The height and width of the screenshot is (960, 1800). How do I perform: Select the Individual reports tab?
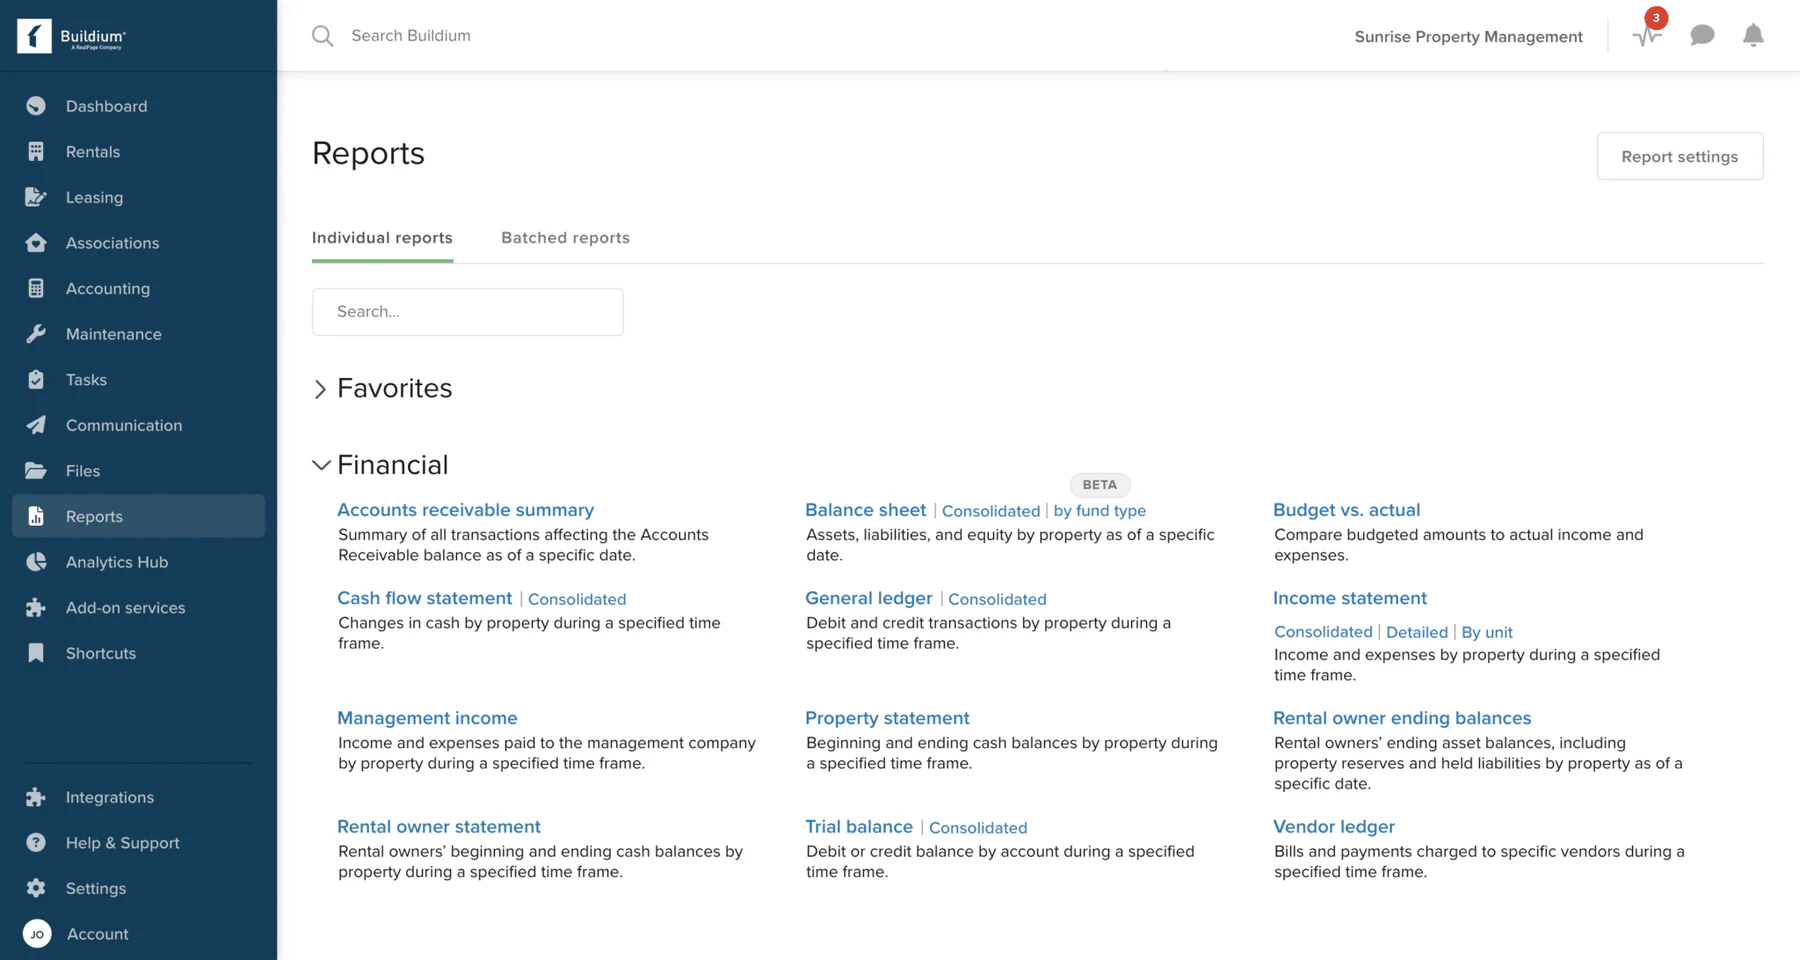point(382,238)
